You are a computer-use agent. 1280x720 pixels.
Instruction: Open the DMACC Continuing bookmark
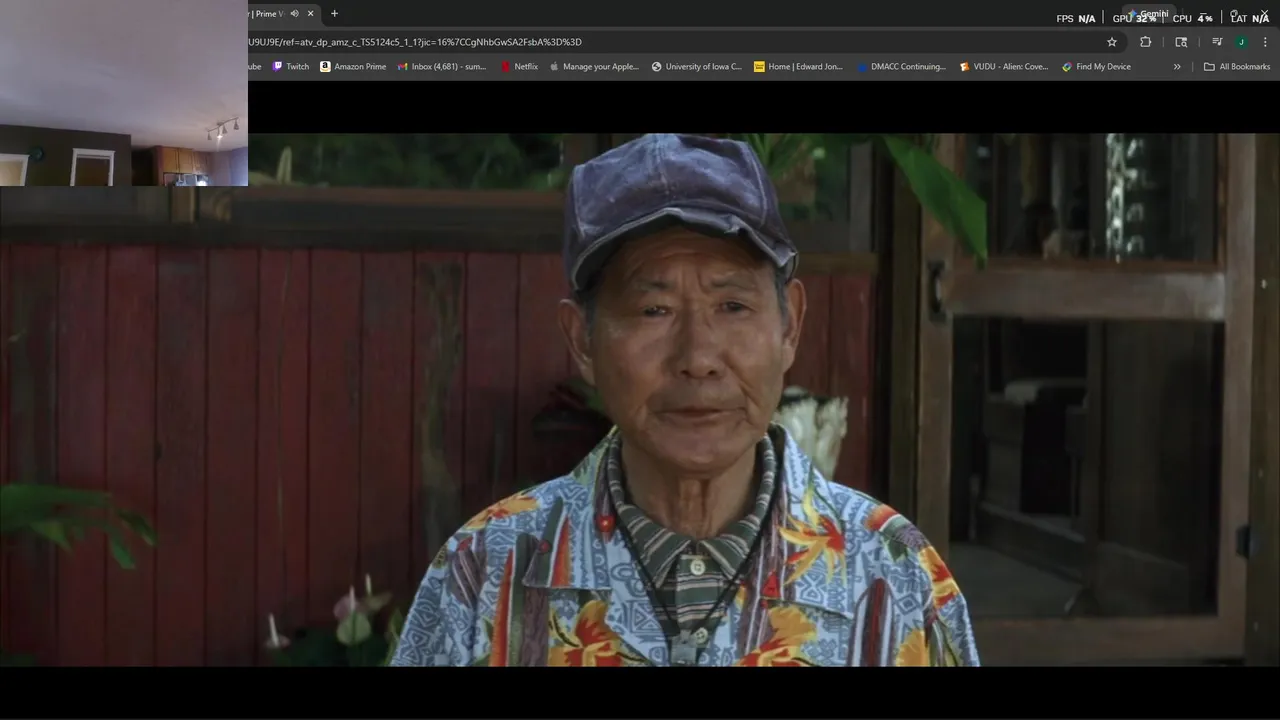click(x=901, y=67)
